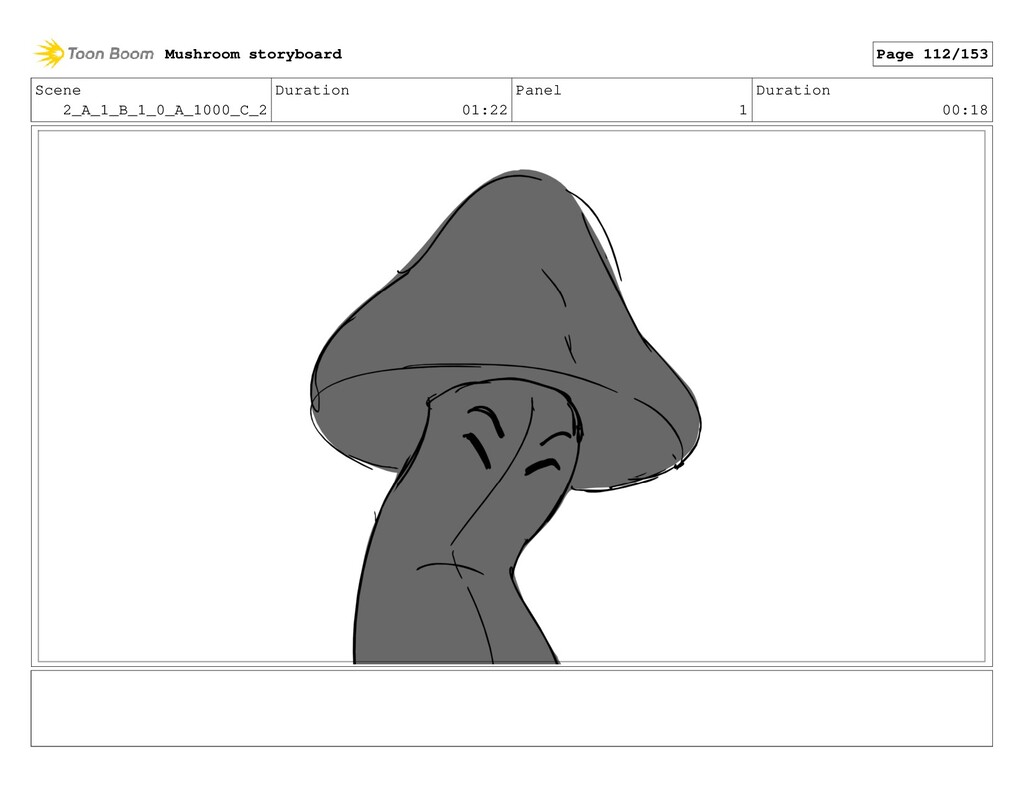Viewport: 1024px width, 793px height.
Task: Click the mushroom drawing storyboard panel
Action: click(511, 396)
